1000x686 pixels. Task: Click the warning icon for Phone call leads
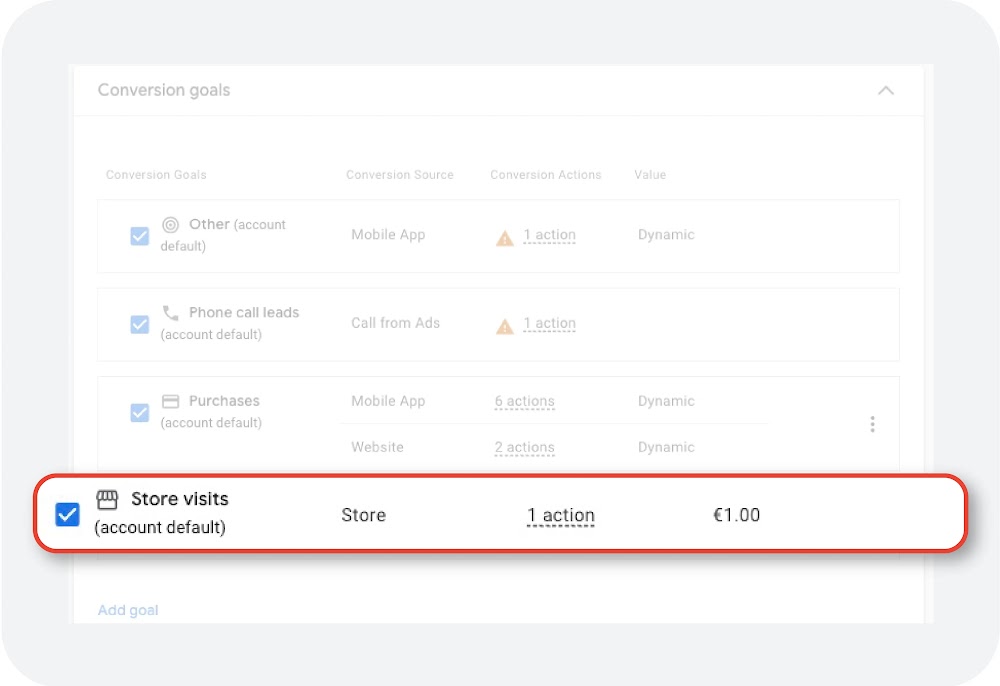coord(504,323)
